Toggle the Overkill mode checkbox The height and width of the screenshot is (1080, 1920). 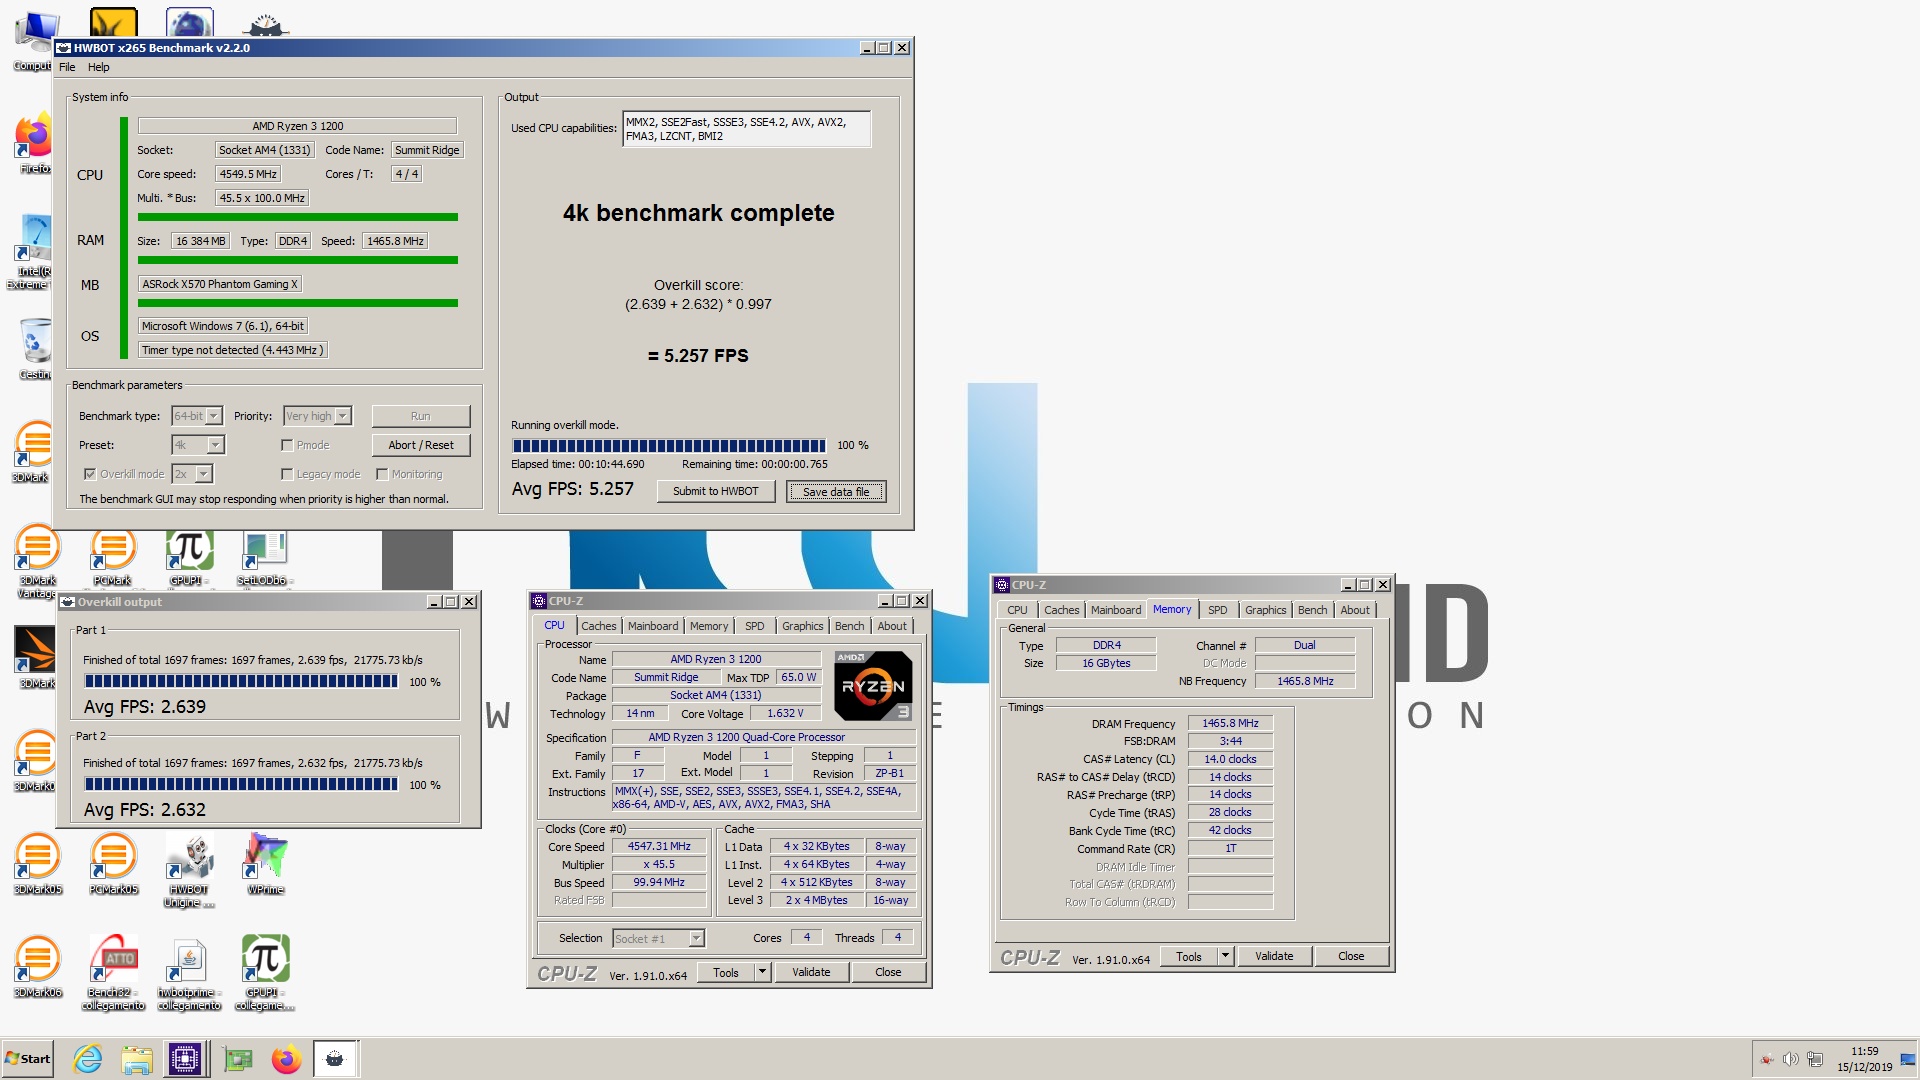90,474
